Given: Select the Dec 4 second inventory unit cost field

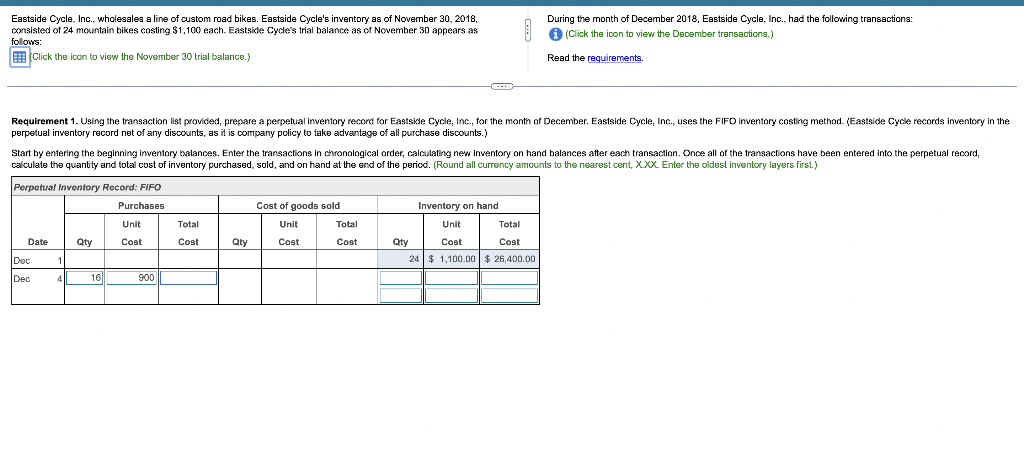Looking at the screenshot, I should click(451, 296).
